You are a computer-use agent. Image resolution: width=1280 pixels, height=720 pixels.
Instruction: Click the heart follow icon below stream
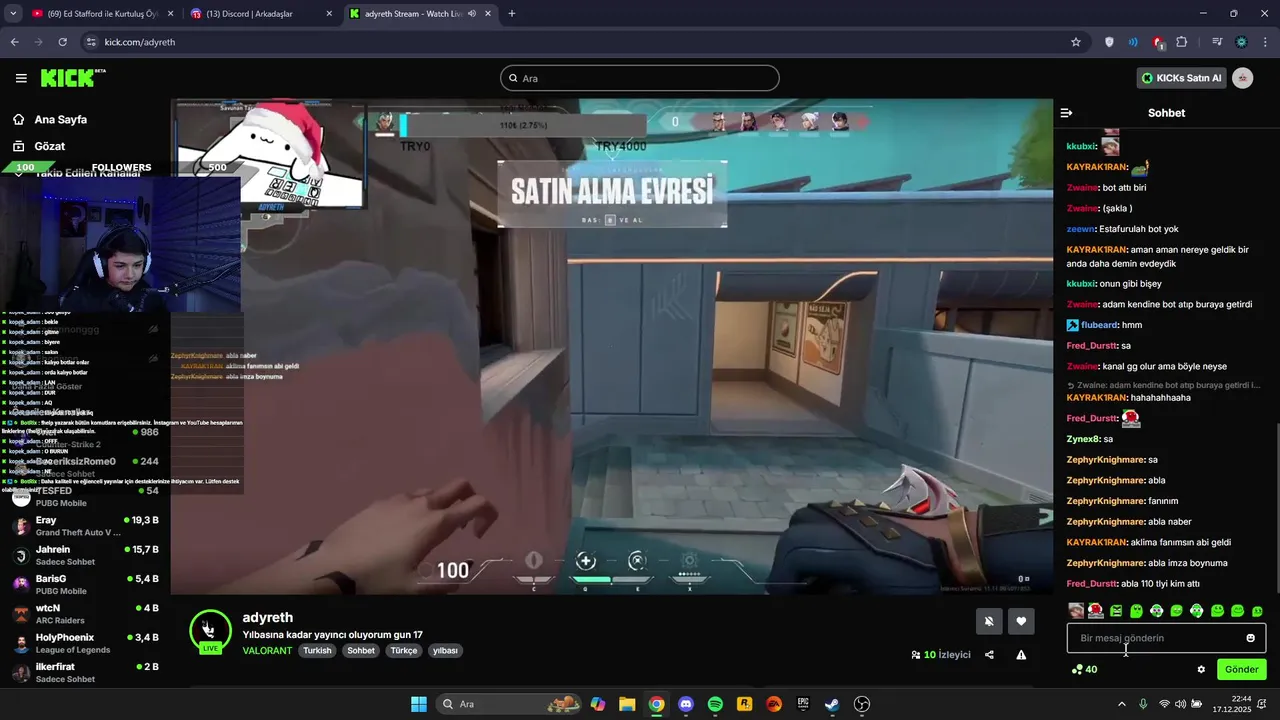[x=1021, y=621]
